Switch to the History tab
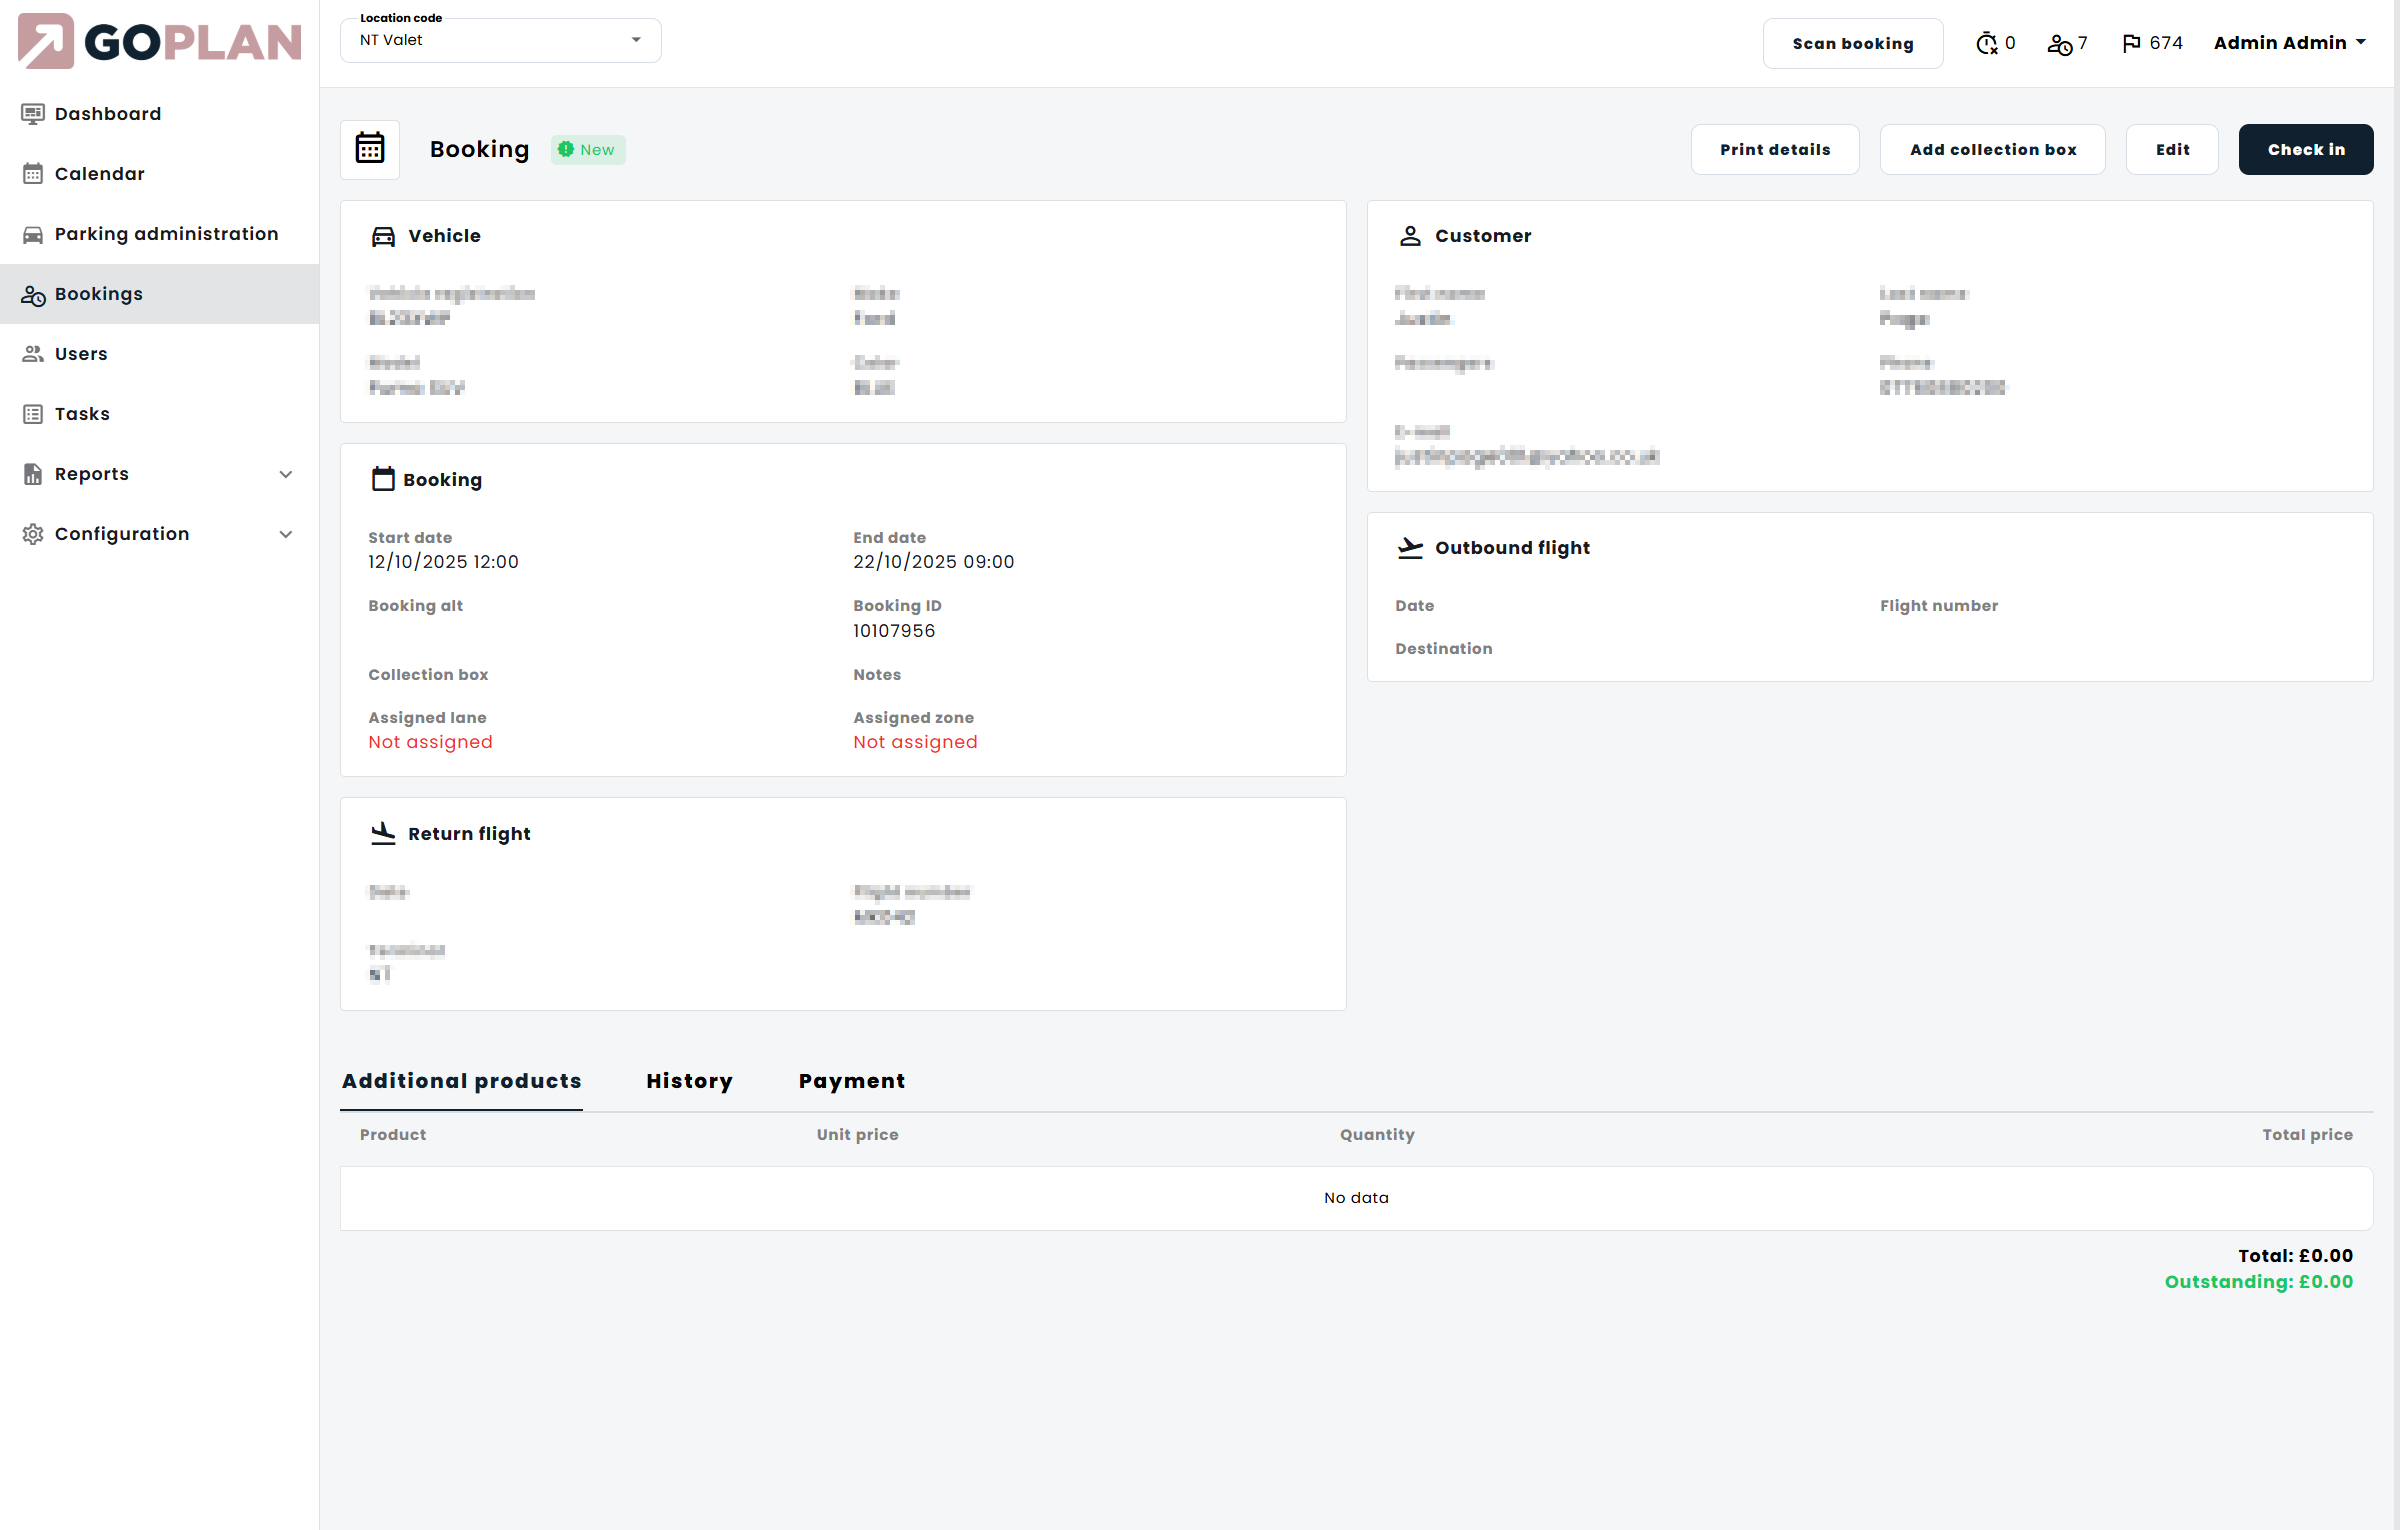2400x1530 pixels. [689, 1081]
